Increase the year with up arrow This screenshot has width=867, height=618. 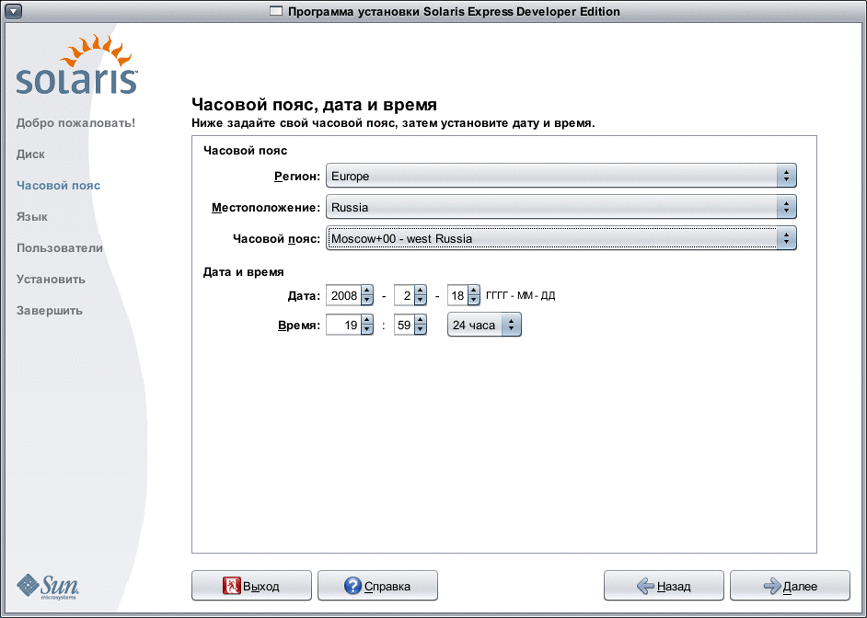coord(367,290)
